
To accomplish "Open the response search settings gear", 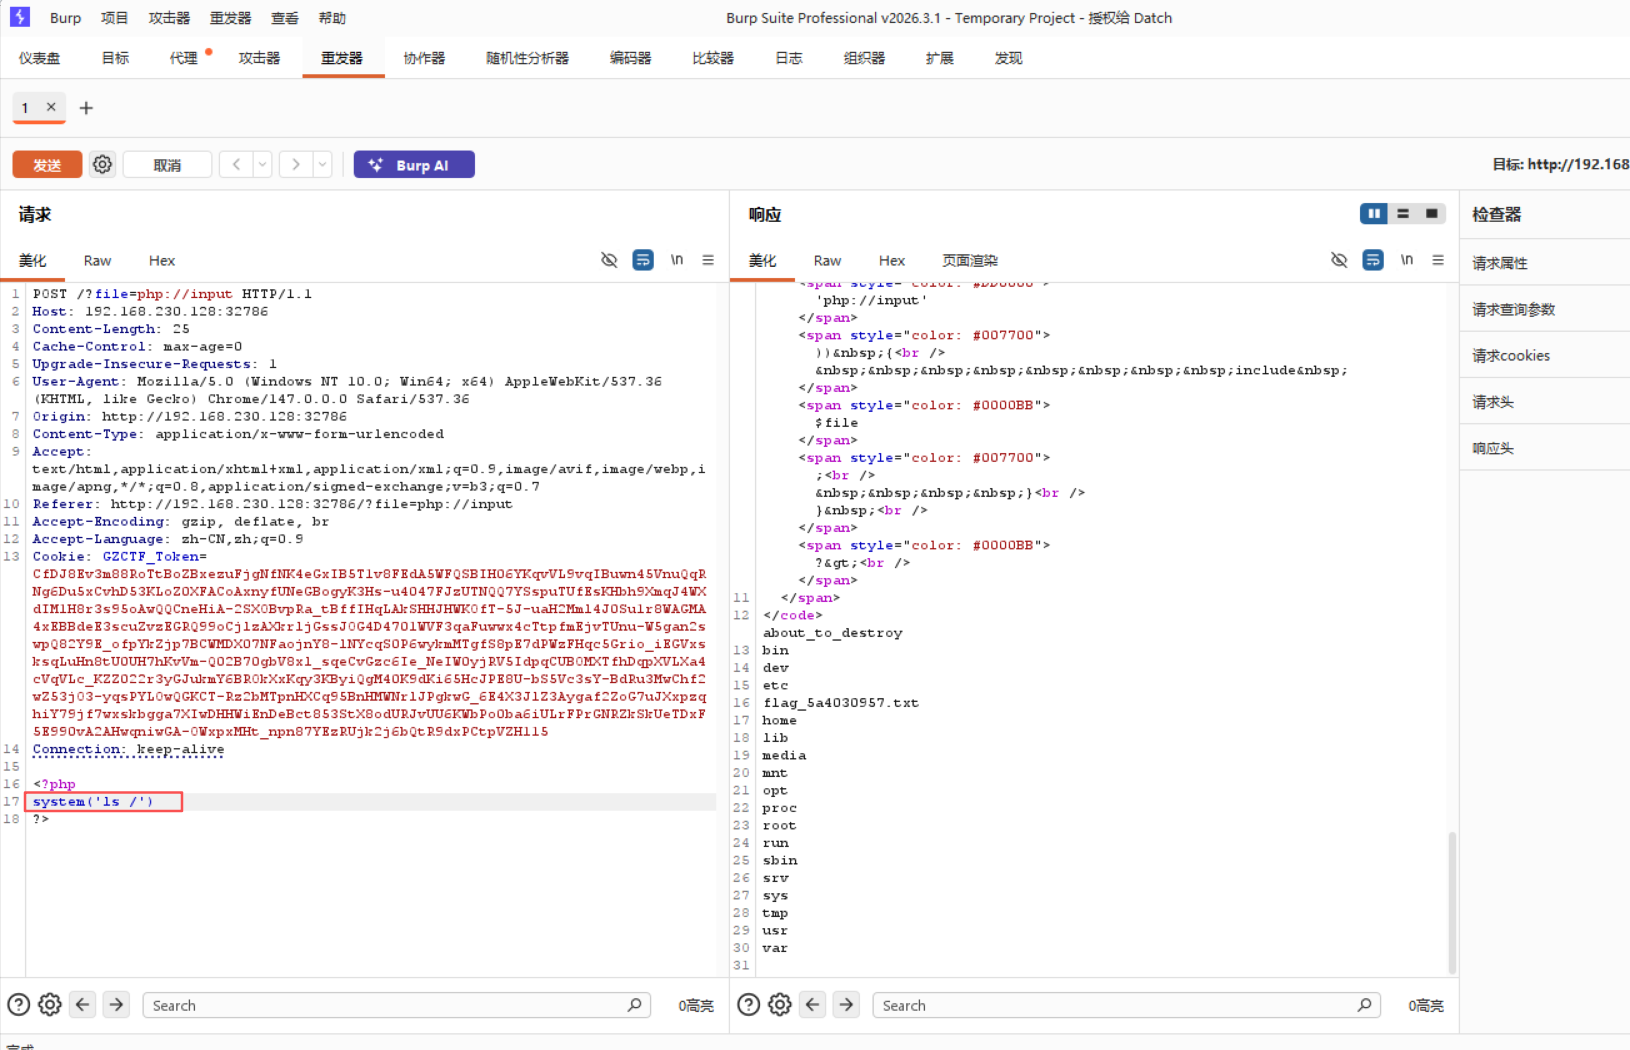I will point(780,1005).
